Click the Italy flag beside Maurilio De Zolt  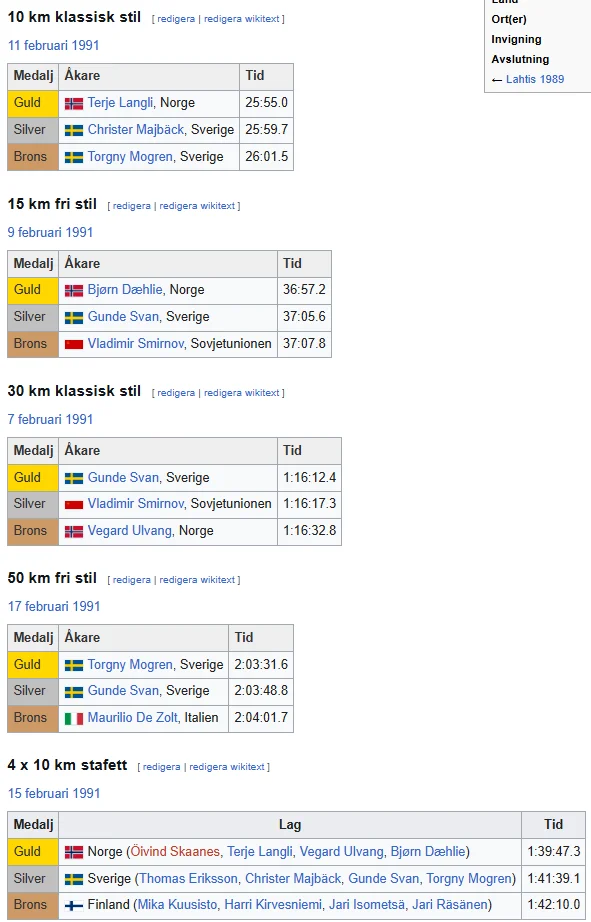74,719
